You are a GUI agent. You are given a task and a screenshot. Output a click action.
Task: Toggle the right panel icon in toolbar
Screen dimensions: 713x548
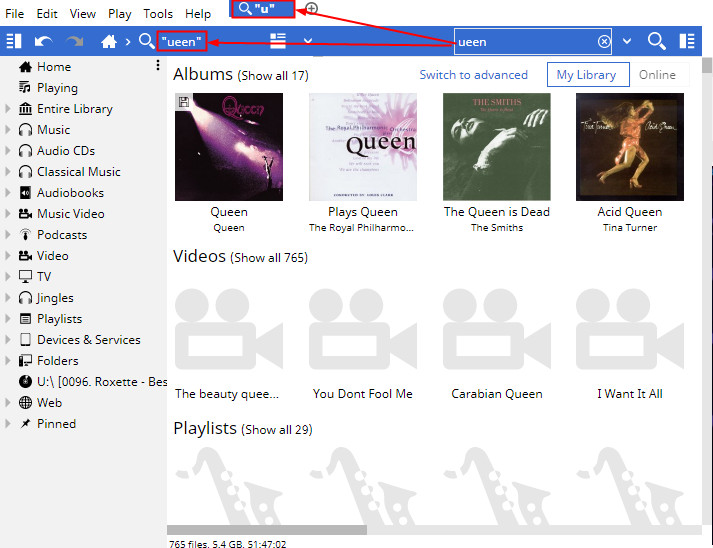(687, 41)
